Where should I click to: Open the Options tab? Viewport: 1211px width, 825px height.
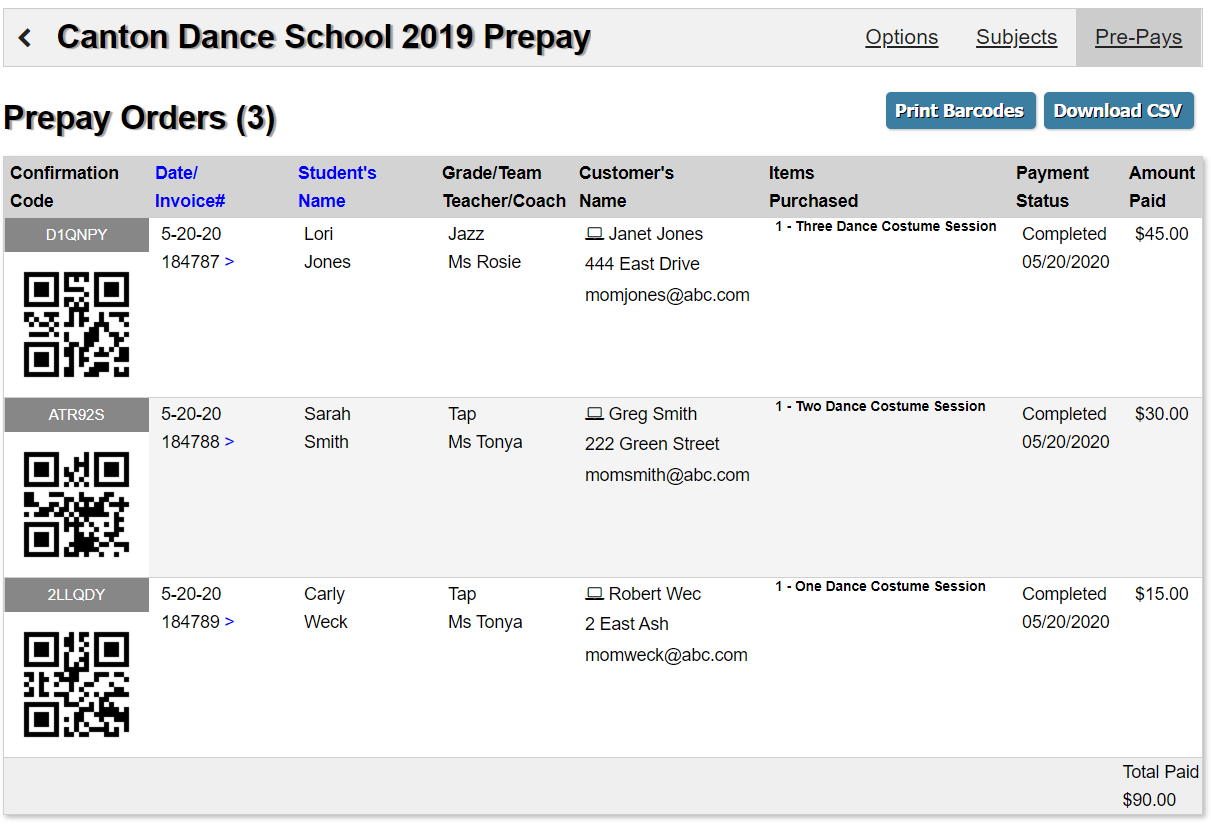pyautogui.click(x=901, y=38)
